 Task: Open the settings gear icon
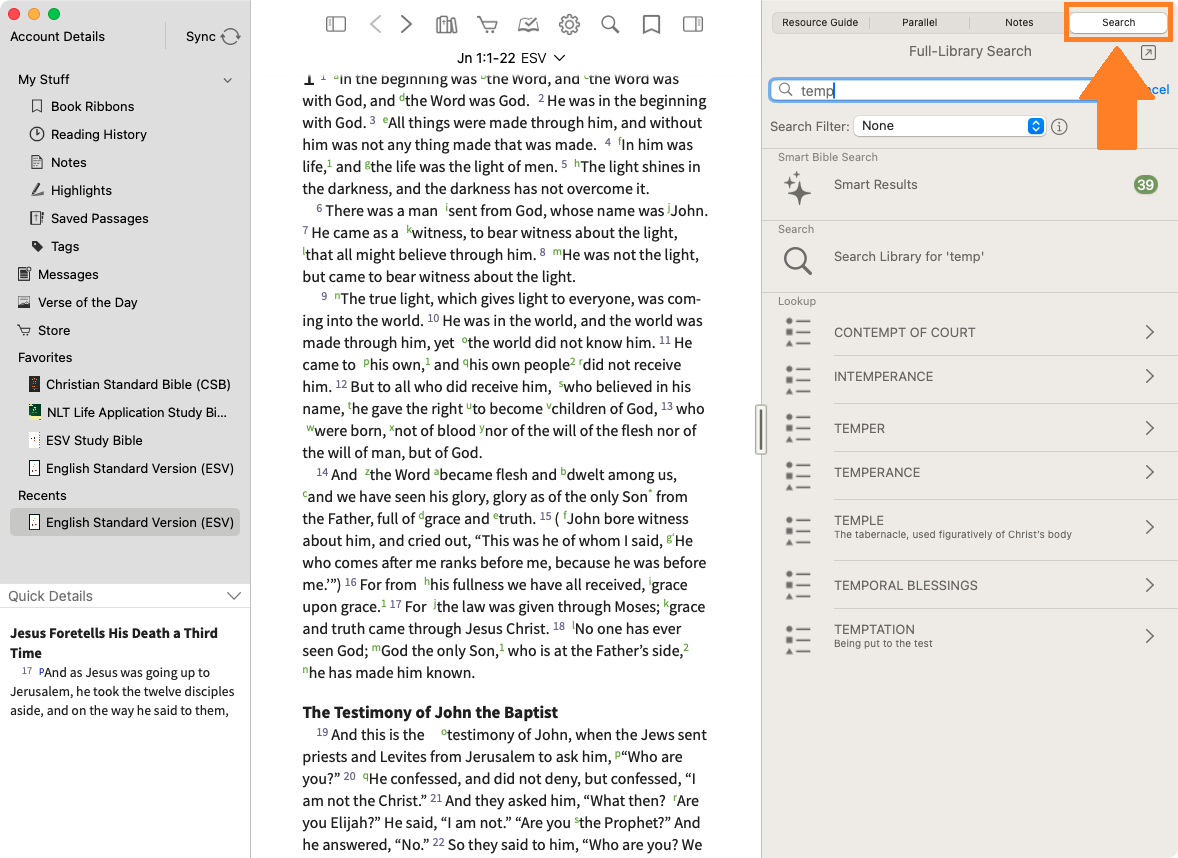coord(569,25)
